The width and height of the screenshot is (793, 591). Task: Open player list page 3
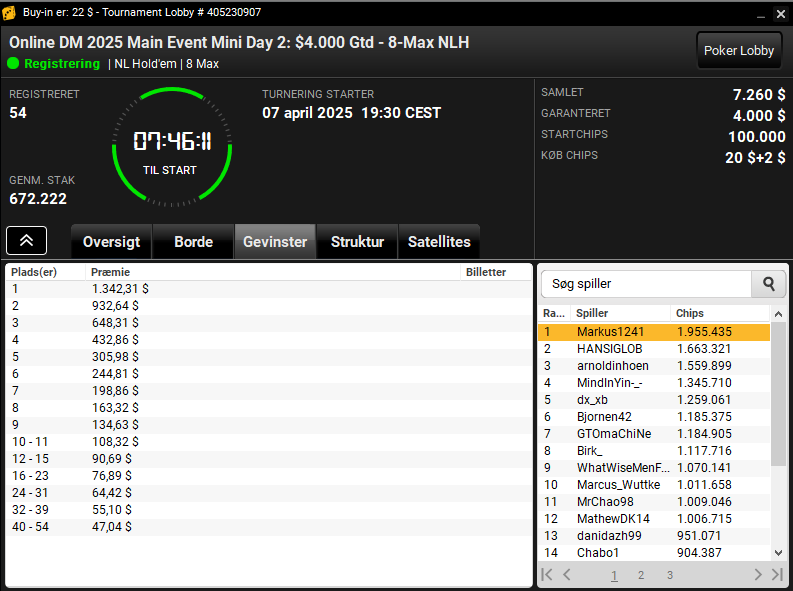[x=670, y=575]
